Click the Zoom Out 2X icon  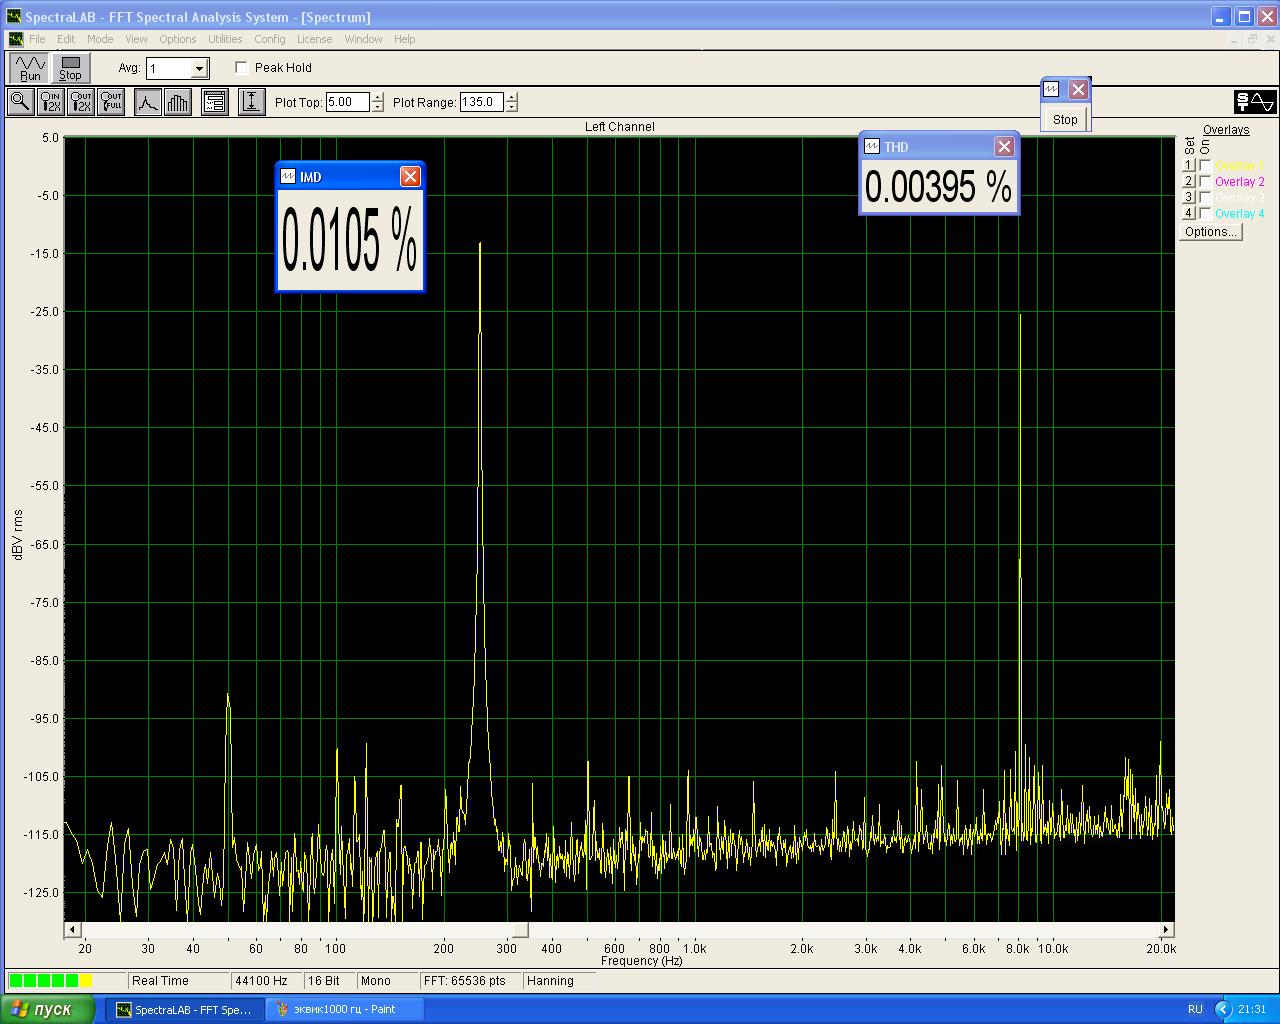click(x=81, y=102)
